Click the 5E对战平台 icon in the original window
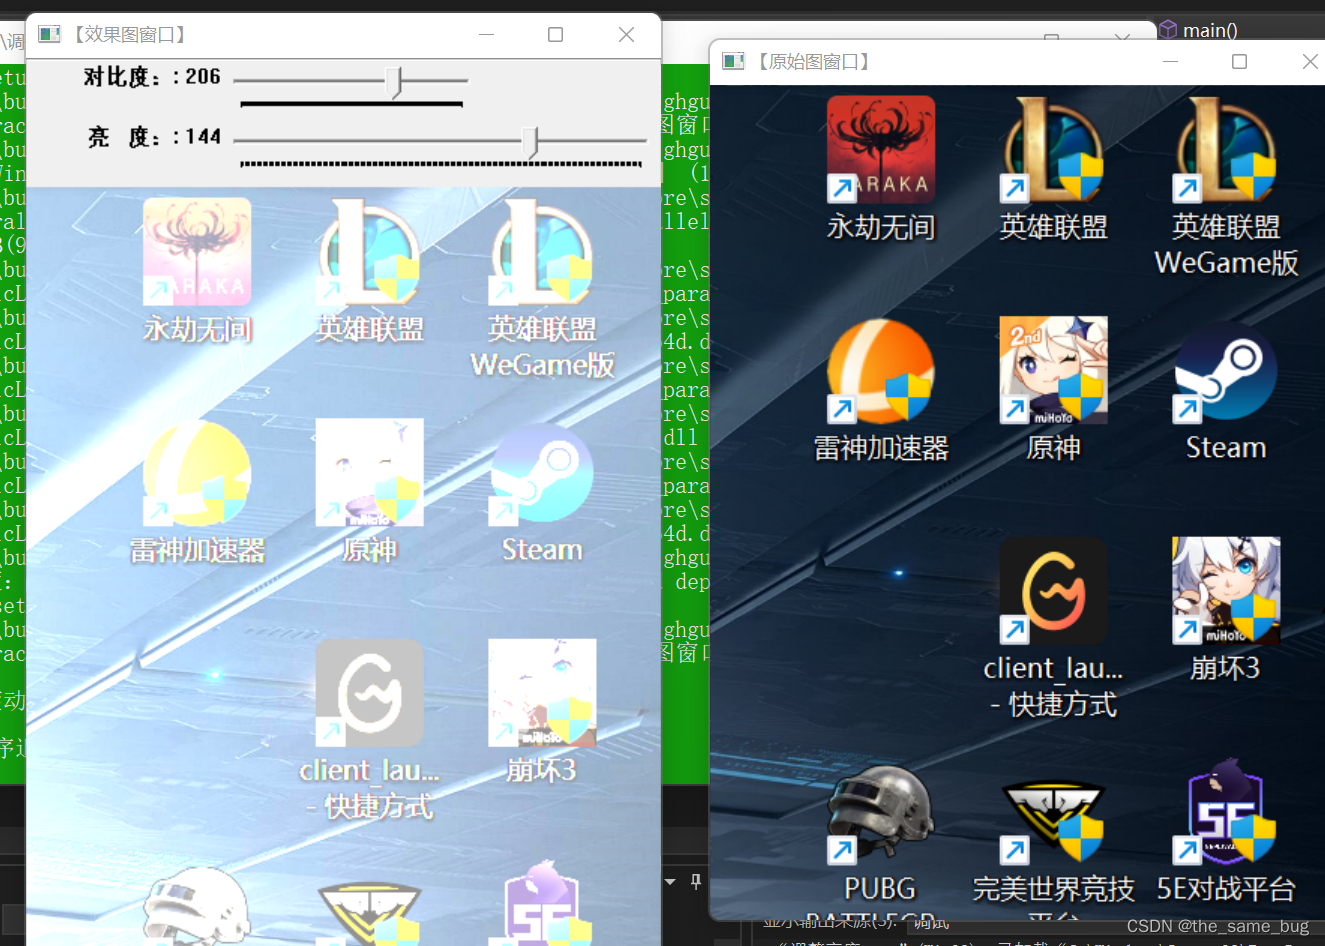 point(1226,812)
